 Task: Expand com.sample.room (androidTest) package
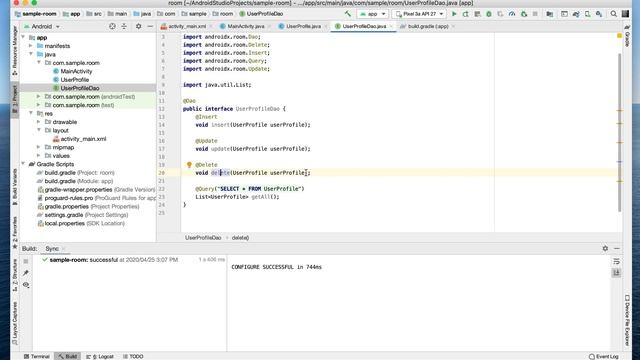(x=39, y=96)
